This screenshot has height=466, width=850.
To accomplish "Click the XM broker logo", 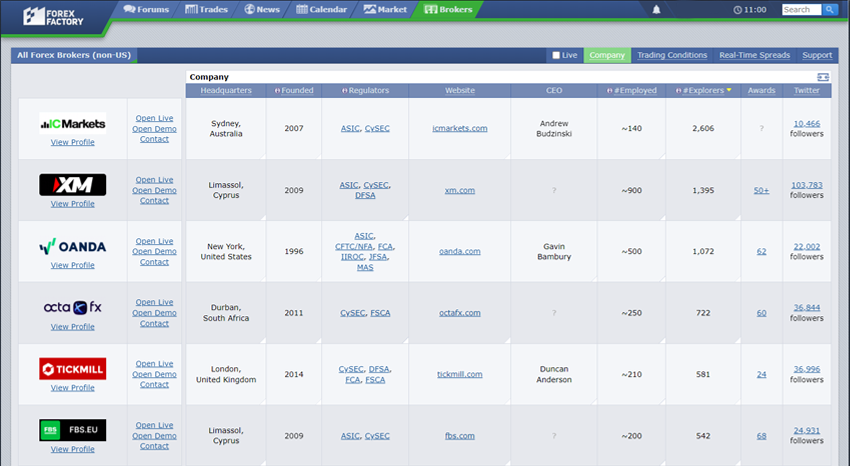I will [x=73, y=185].
